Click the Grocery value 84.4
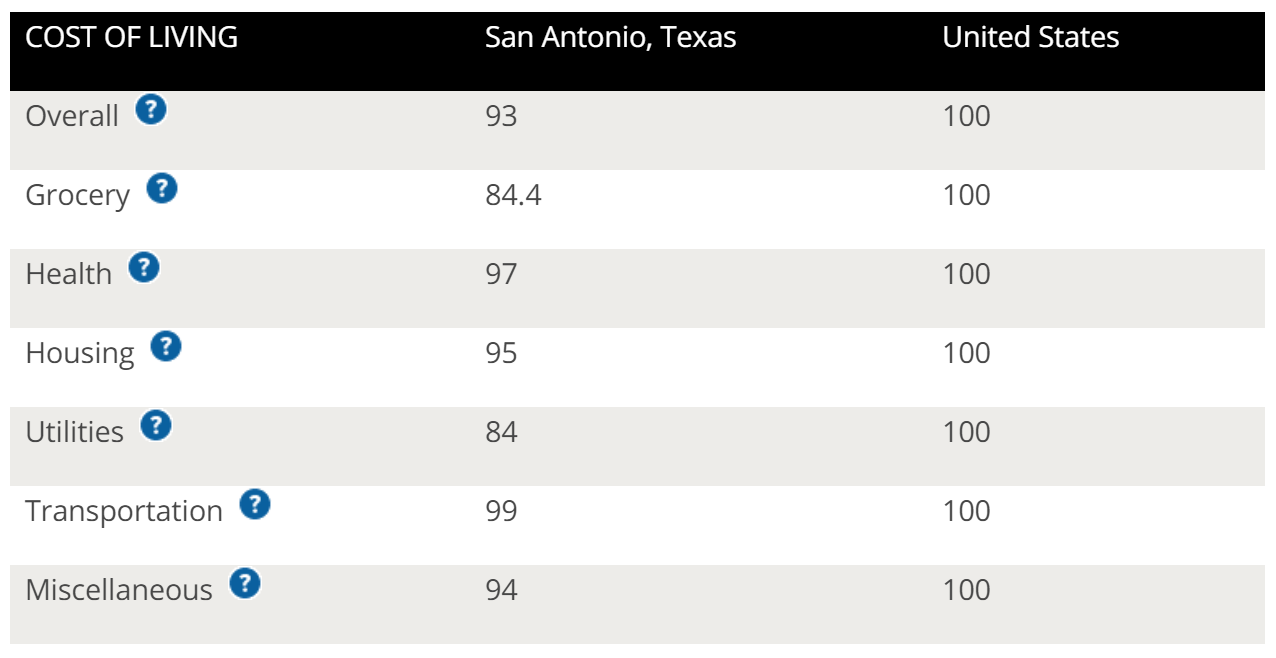The image size is (1276, 658). point(513,195)
